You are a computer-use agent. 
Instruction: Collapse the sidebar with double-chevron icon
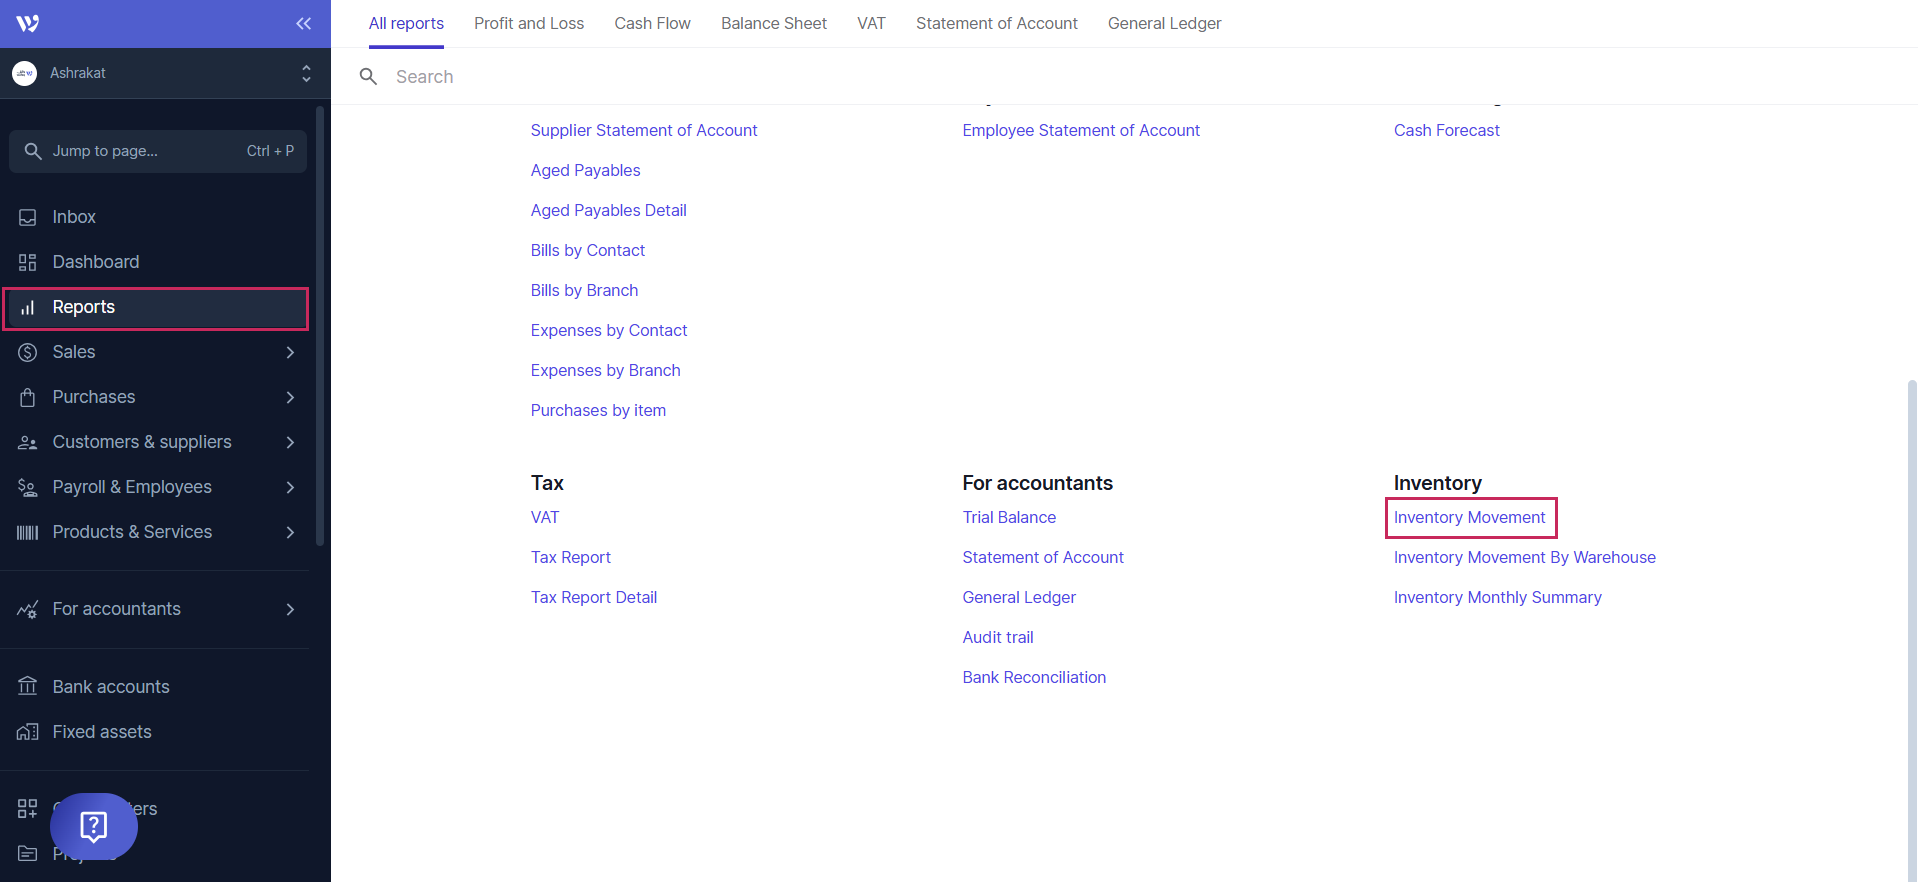pos(303,23)
